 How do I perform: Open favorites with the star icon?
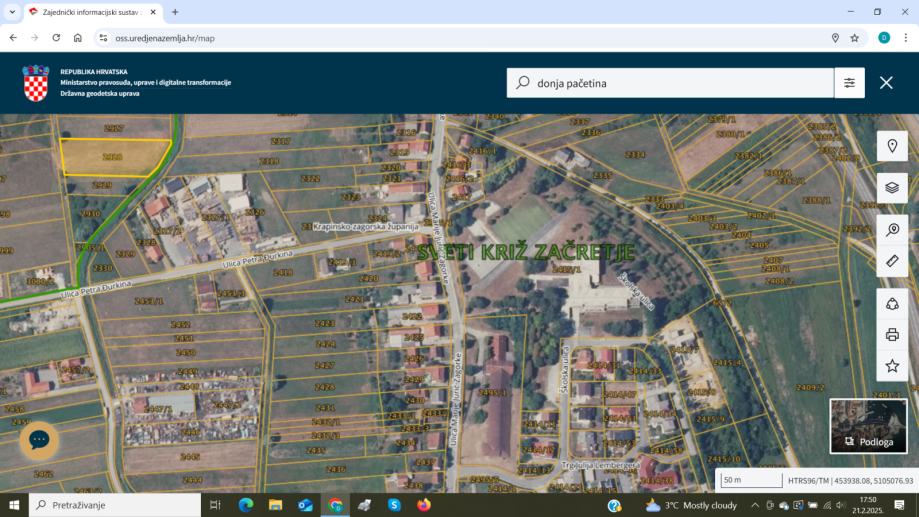[x=892, y=366]
